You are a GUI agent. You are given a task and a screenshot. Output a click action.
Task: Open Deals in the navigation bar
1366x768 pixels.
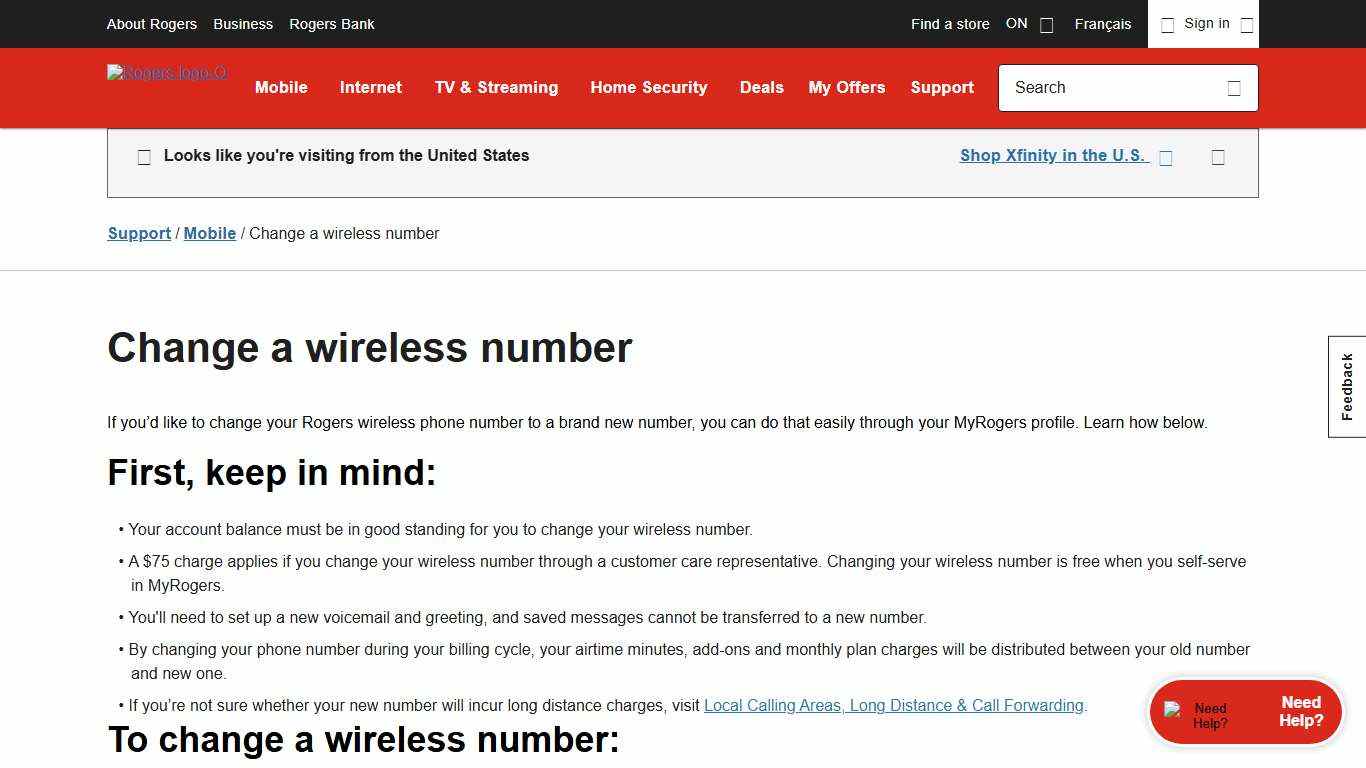click(762, 88)
